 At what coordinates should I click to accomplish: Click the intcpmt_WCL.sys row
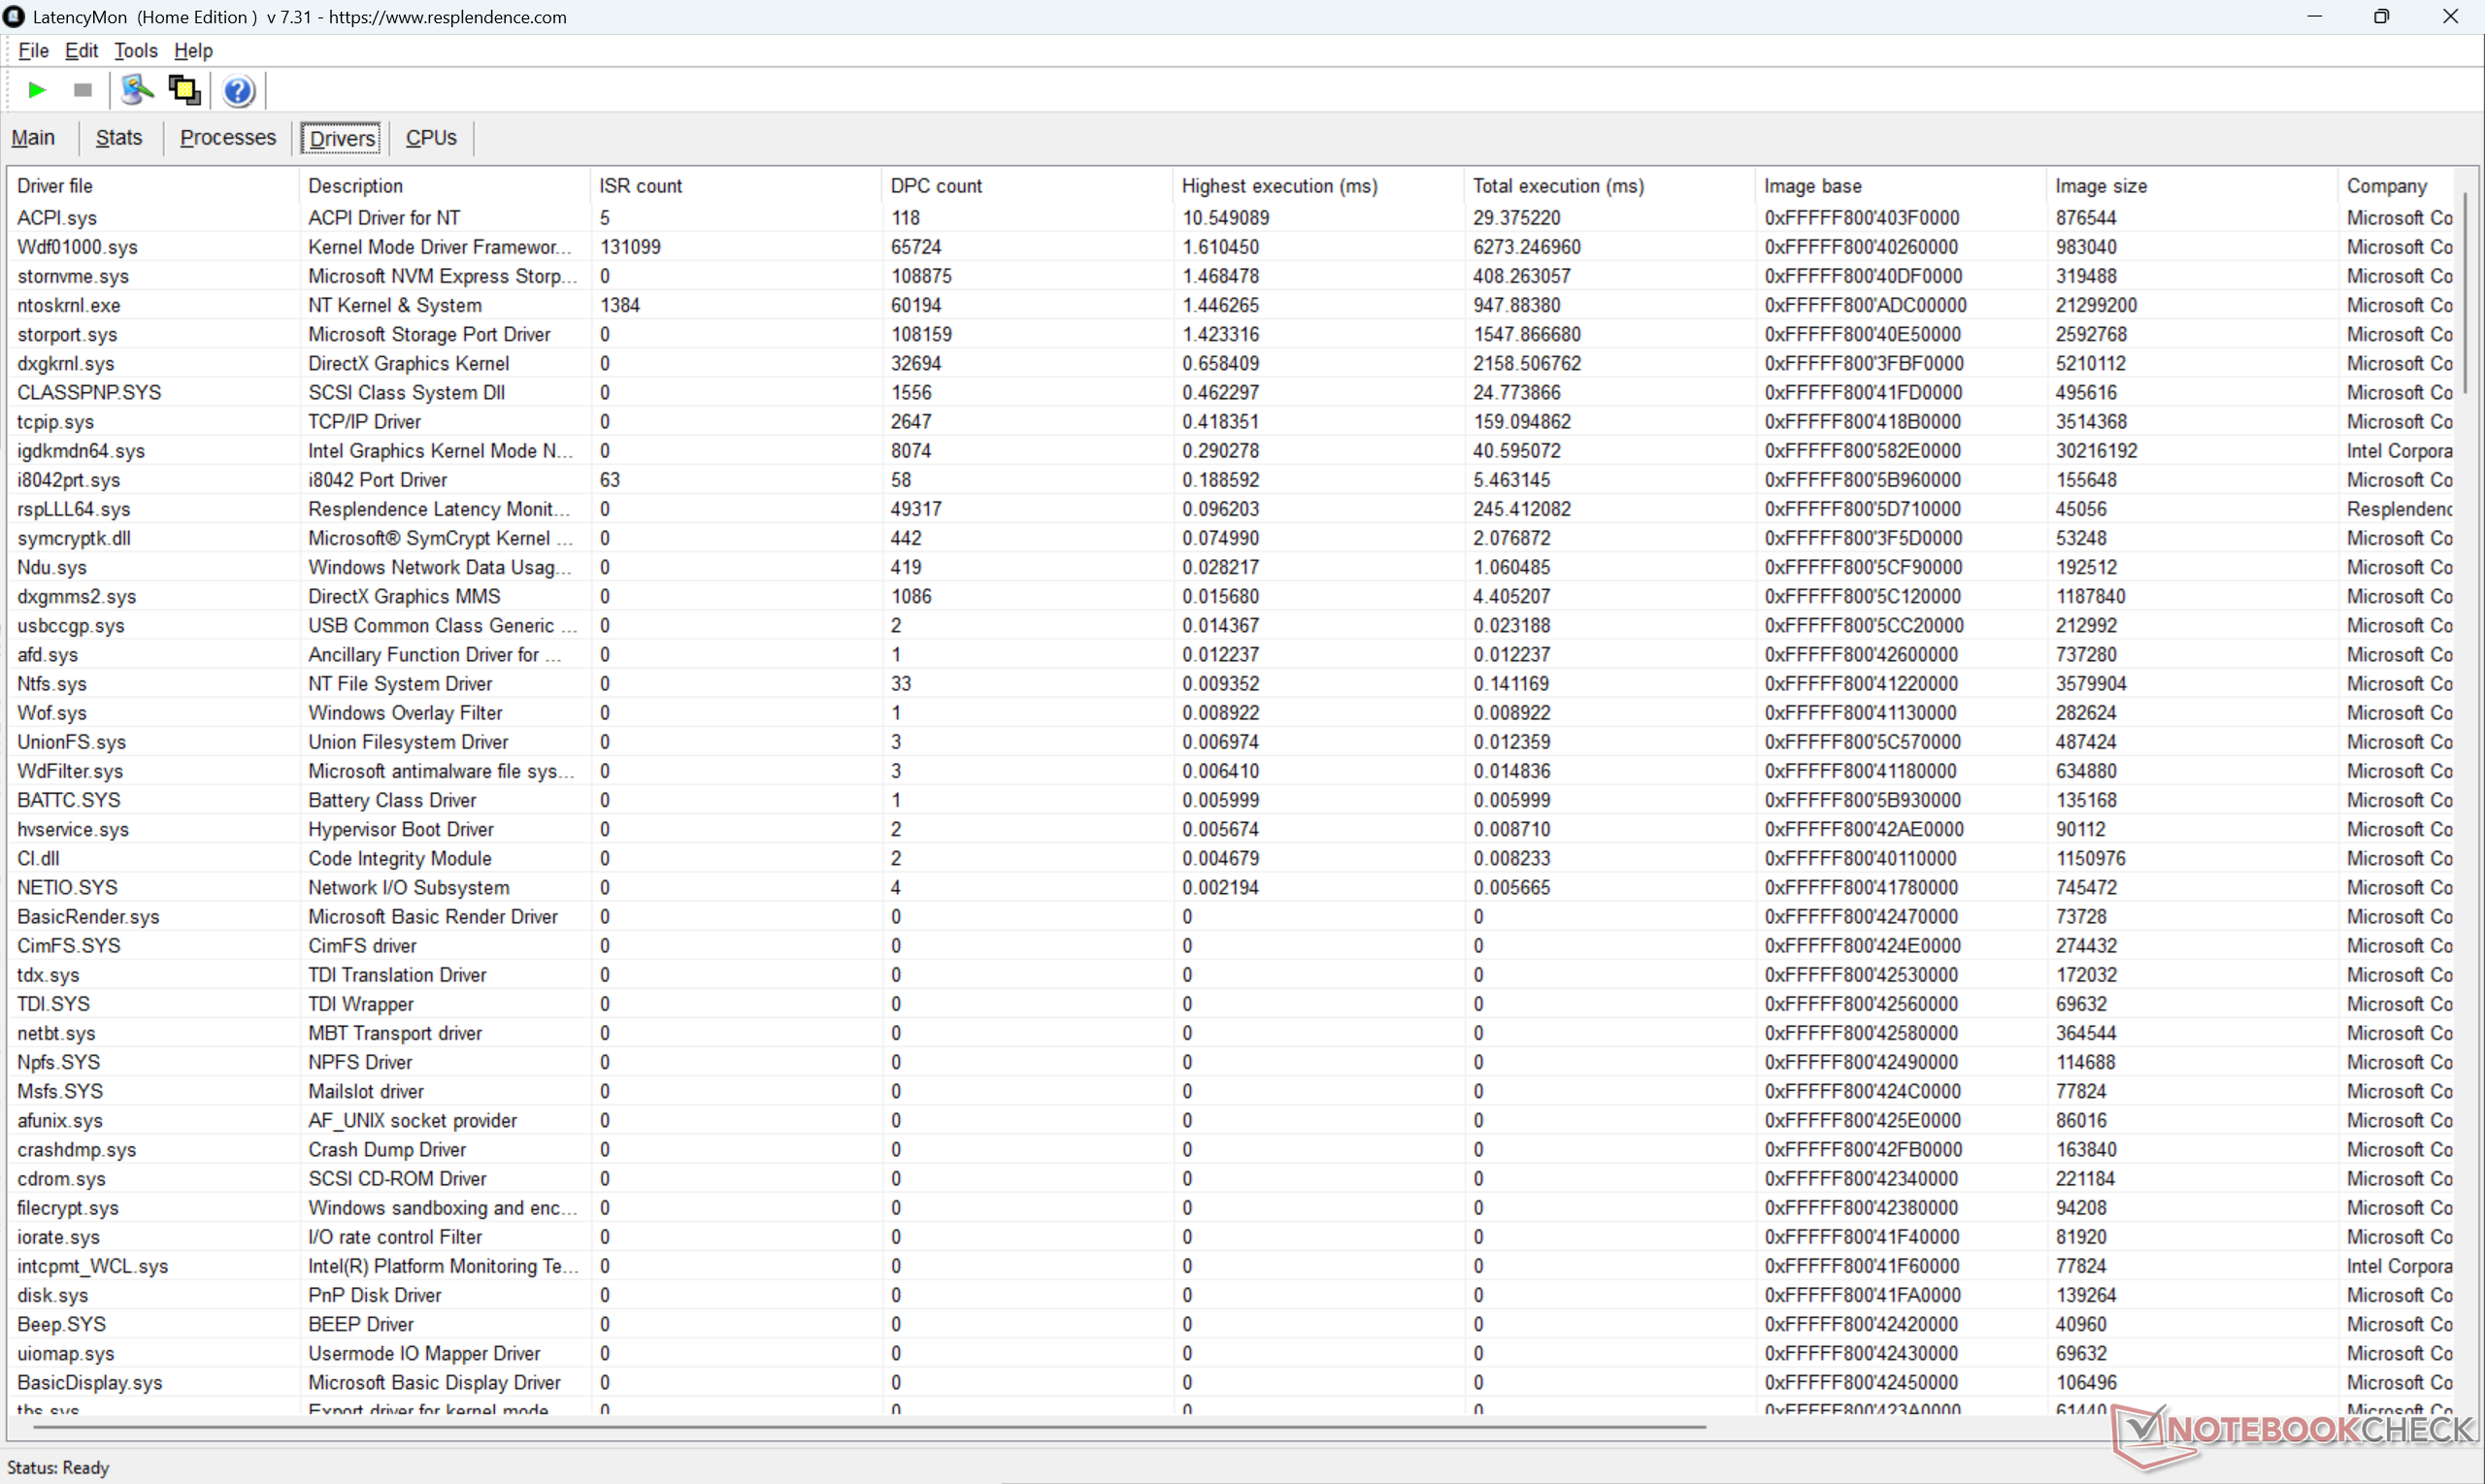pyautogui.click(x=1230, y=1266)
